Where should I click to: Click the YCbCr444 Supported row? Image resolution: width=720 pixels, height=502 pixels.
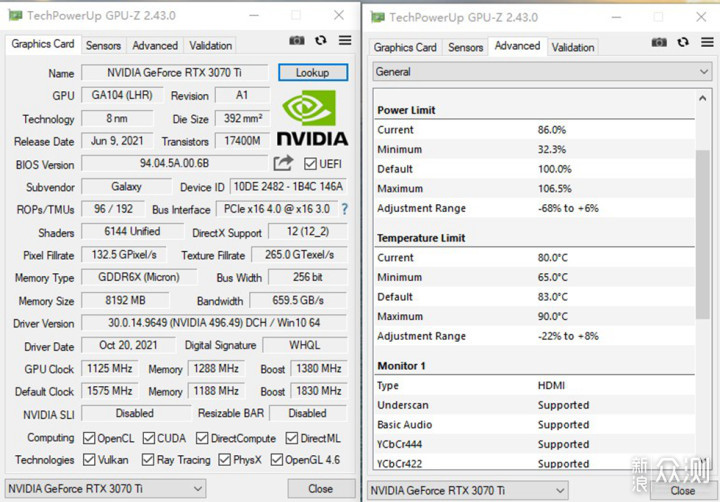point(534,445)
